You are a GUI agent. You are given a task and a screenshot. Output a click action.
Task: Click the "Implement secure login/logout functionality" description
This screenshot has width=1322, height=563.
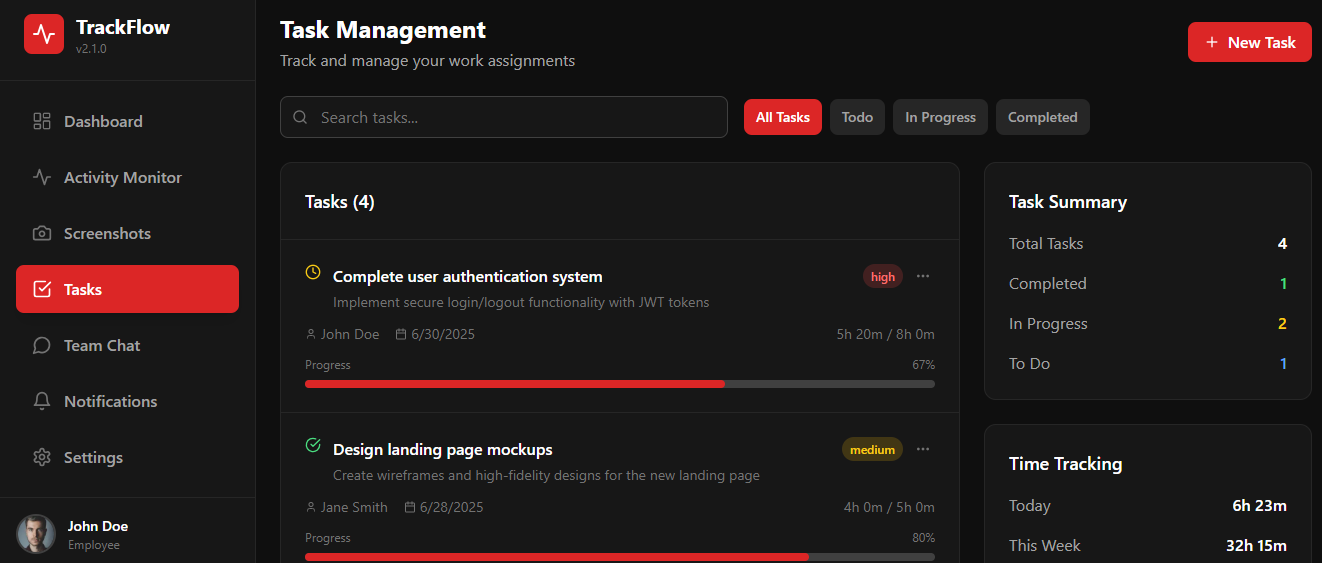point(521,302)
